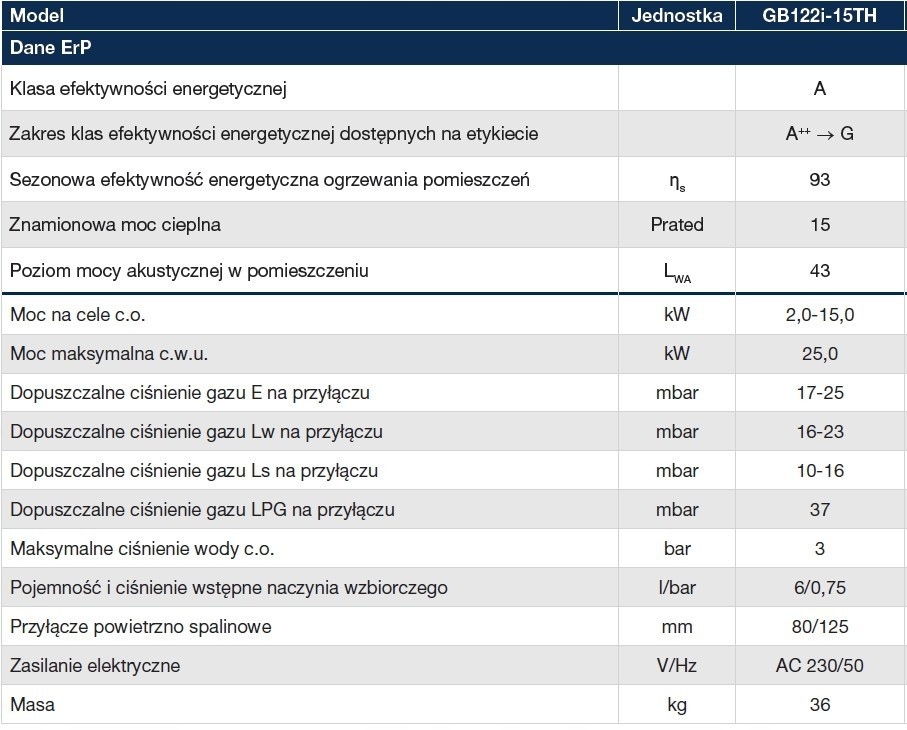Select the LPG gas pressure row label

click(x=202, y=510)
